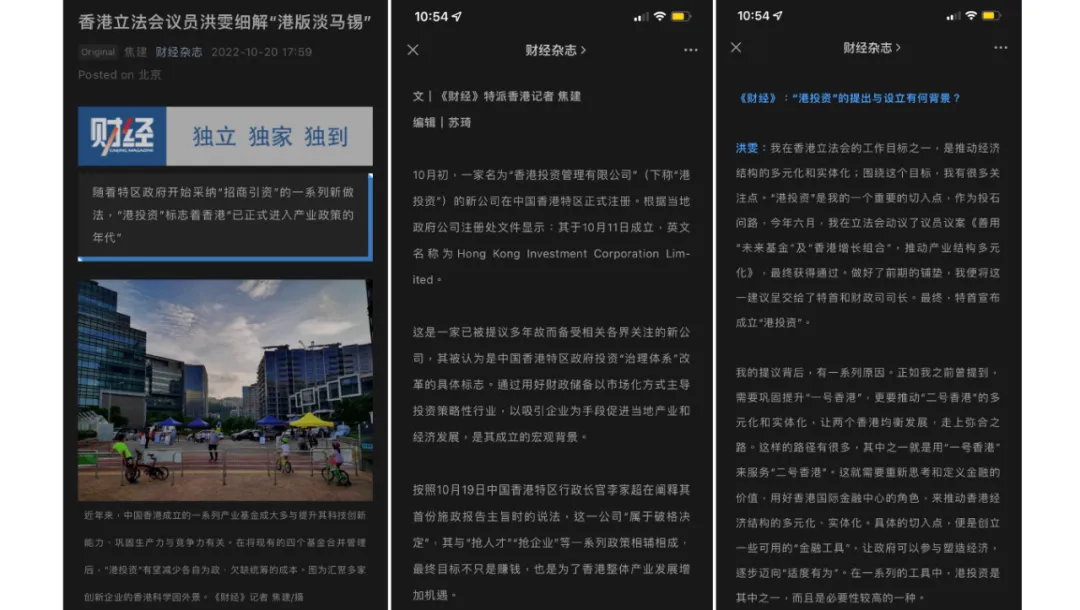
Task: Tap the Wi-Fi icon in middle status bar
Action: pos(659,17)
